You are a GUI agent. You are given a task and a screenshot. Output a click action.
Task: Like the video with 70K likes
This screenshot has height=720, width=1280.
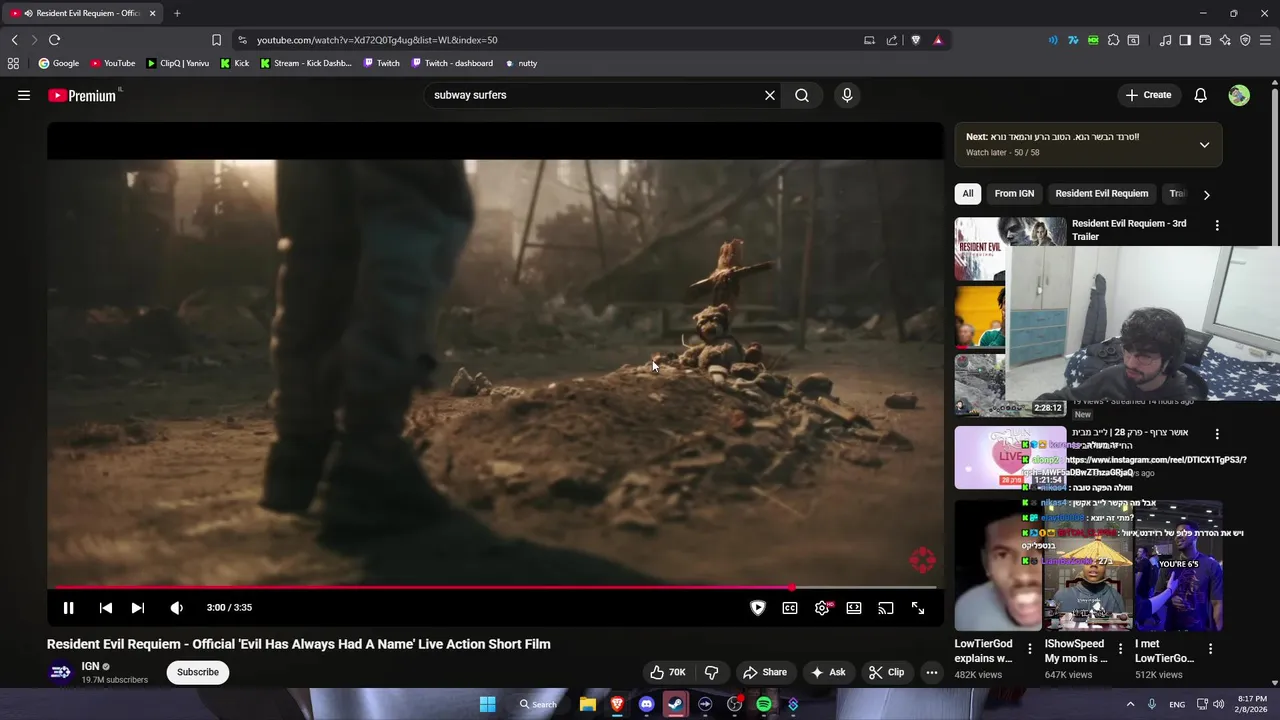coord(667,672)
